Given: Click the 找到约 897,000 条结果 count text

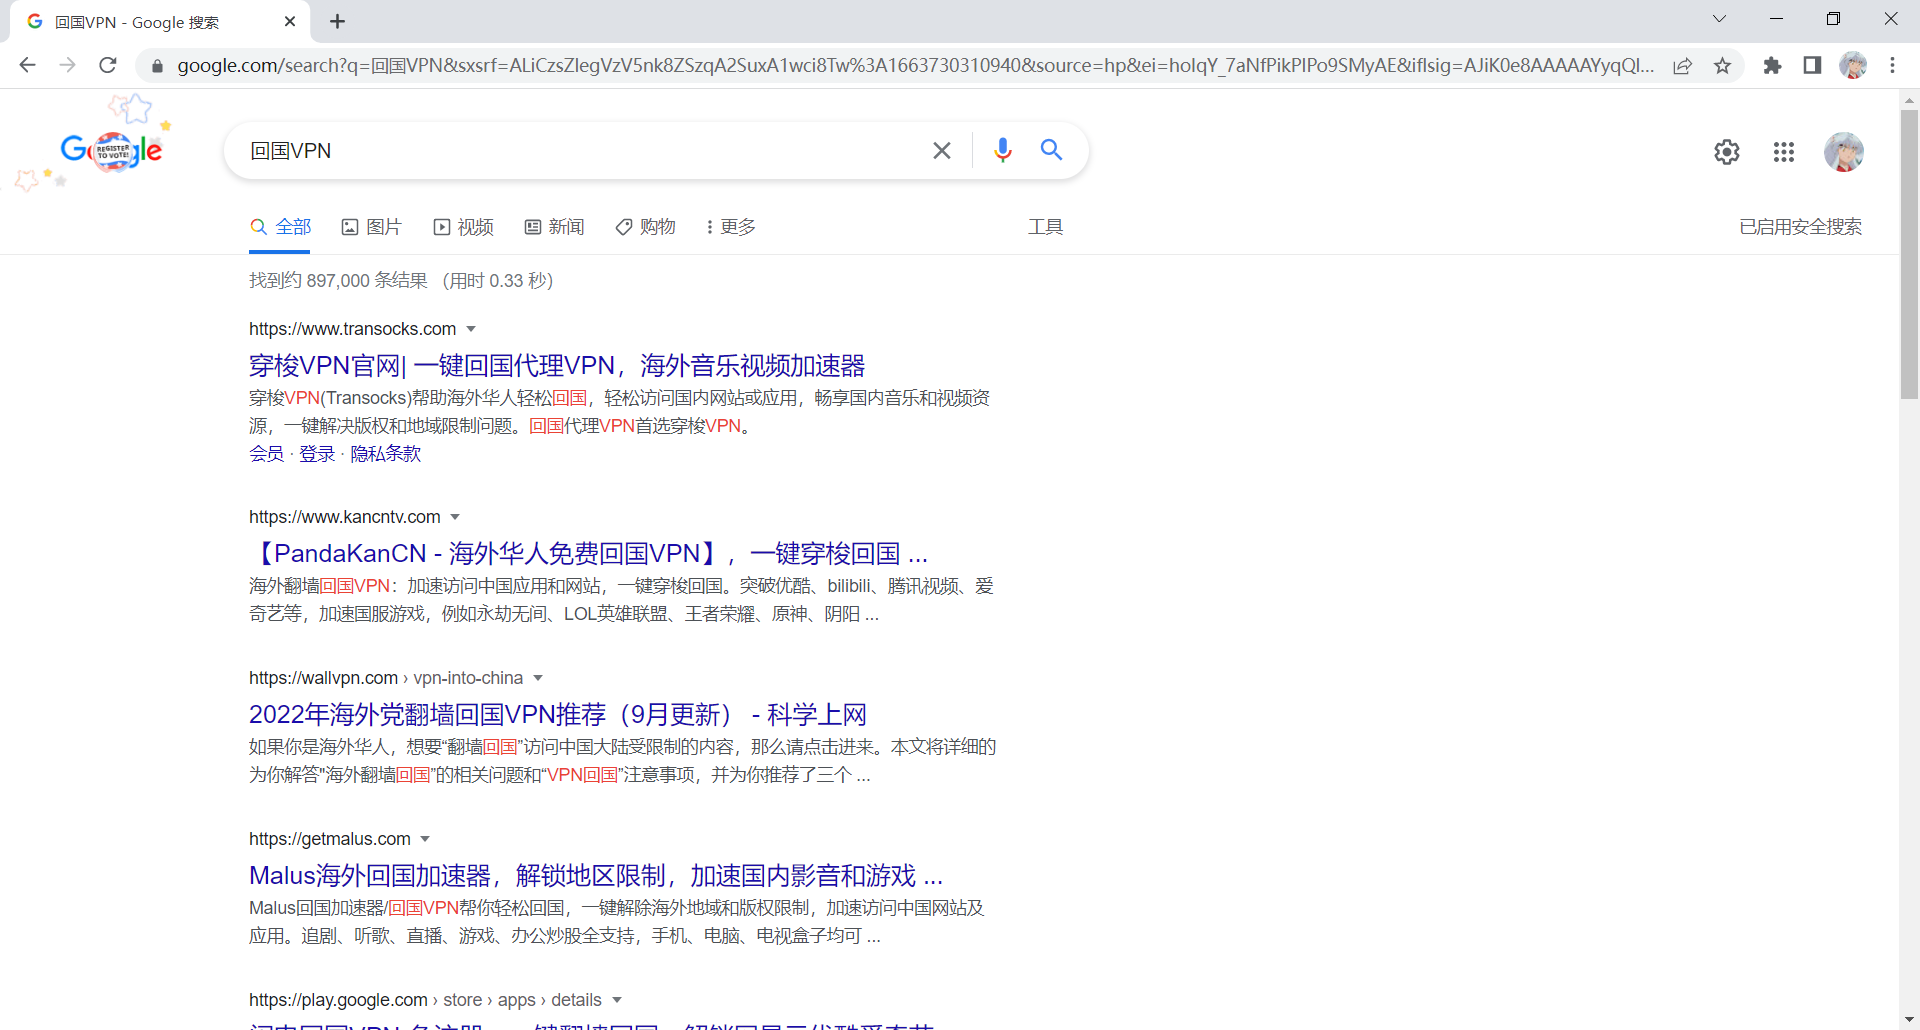Looking at the screenshot, I should [x=338, y=281].
